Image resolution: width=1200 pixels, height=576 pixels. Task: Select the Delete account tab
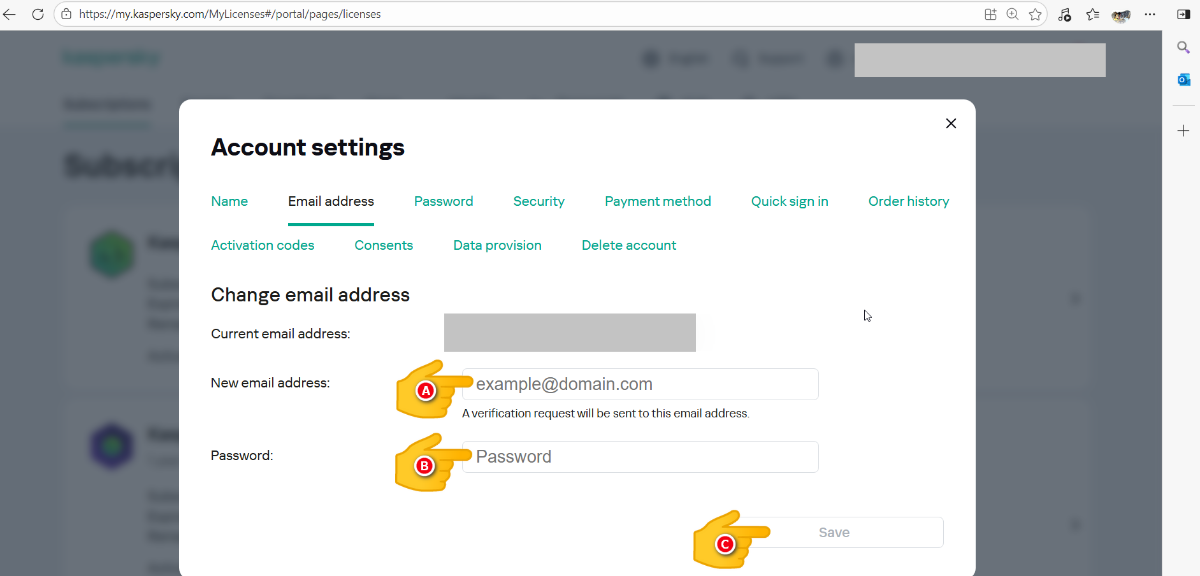(629, 245)
